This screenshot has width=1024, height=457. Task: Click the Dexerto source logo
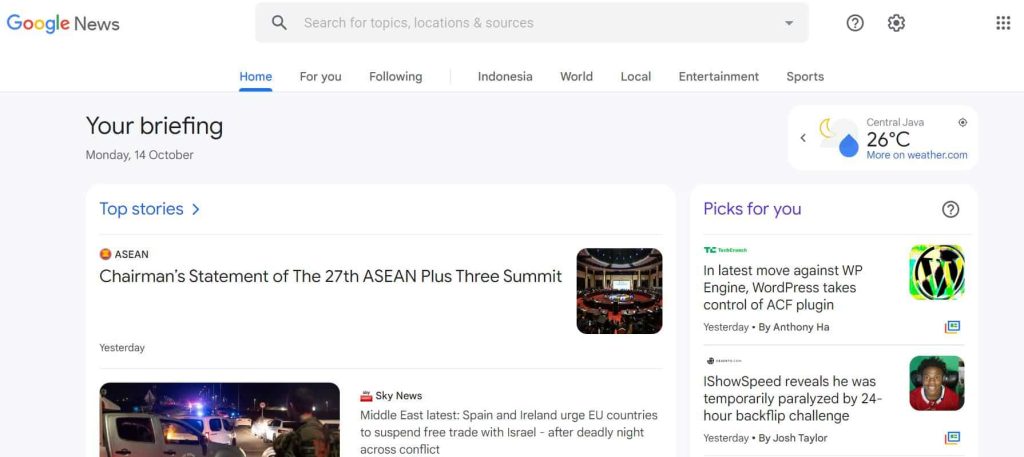724,361
